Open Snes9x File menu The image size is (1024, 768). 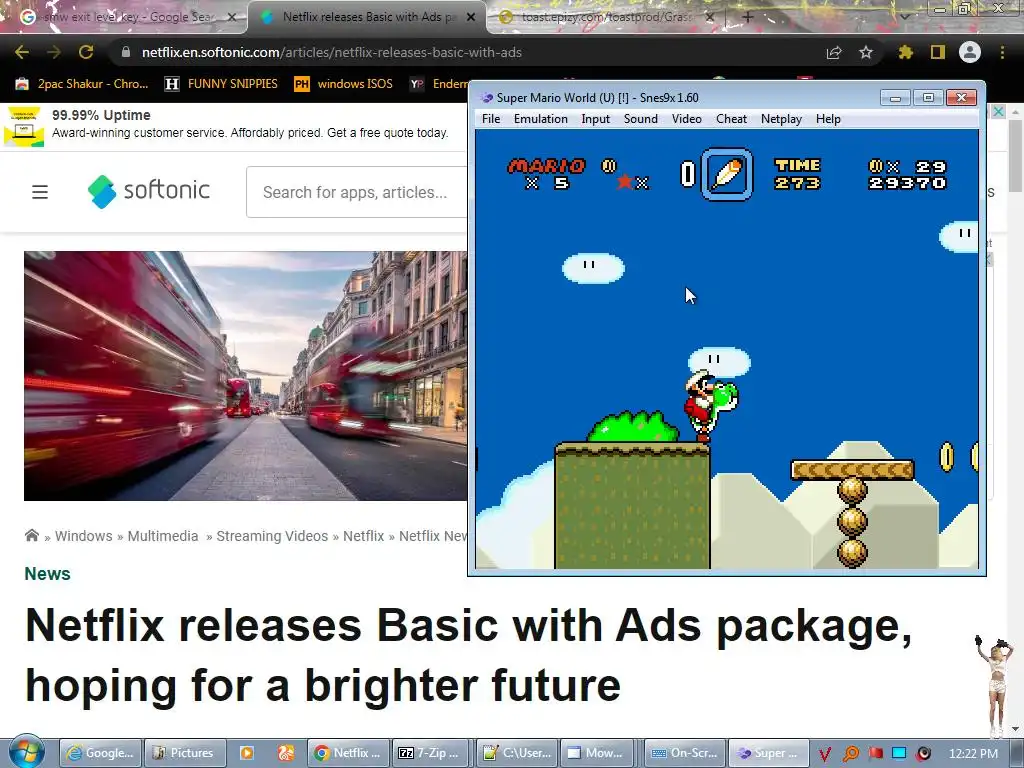tap(491, 119)
